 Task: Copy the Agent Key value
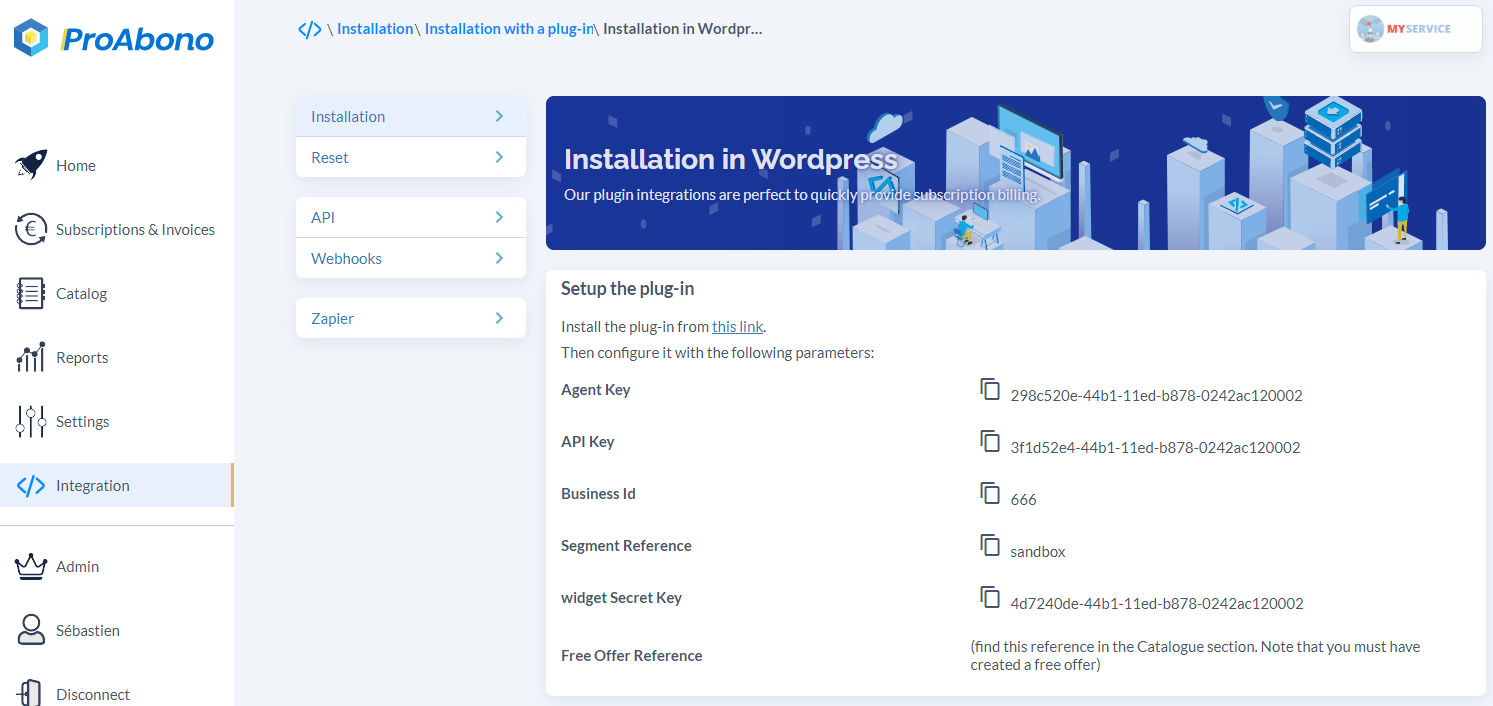pyautogui.click(x=990, y=389)
